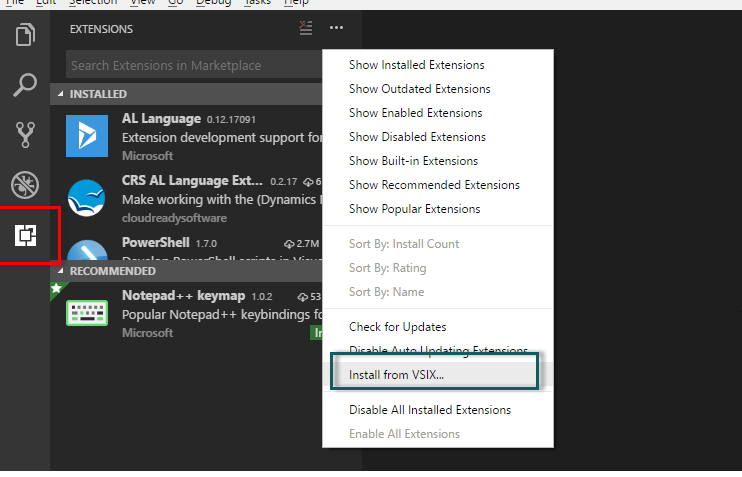
Task: Open the Source Control view icon
Action: tap(25, 135)
